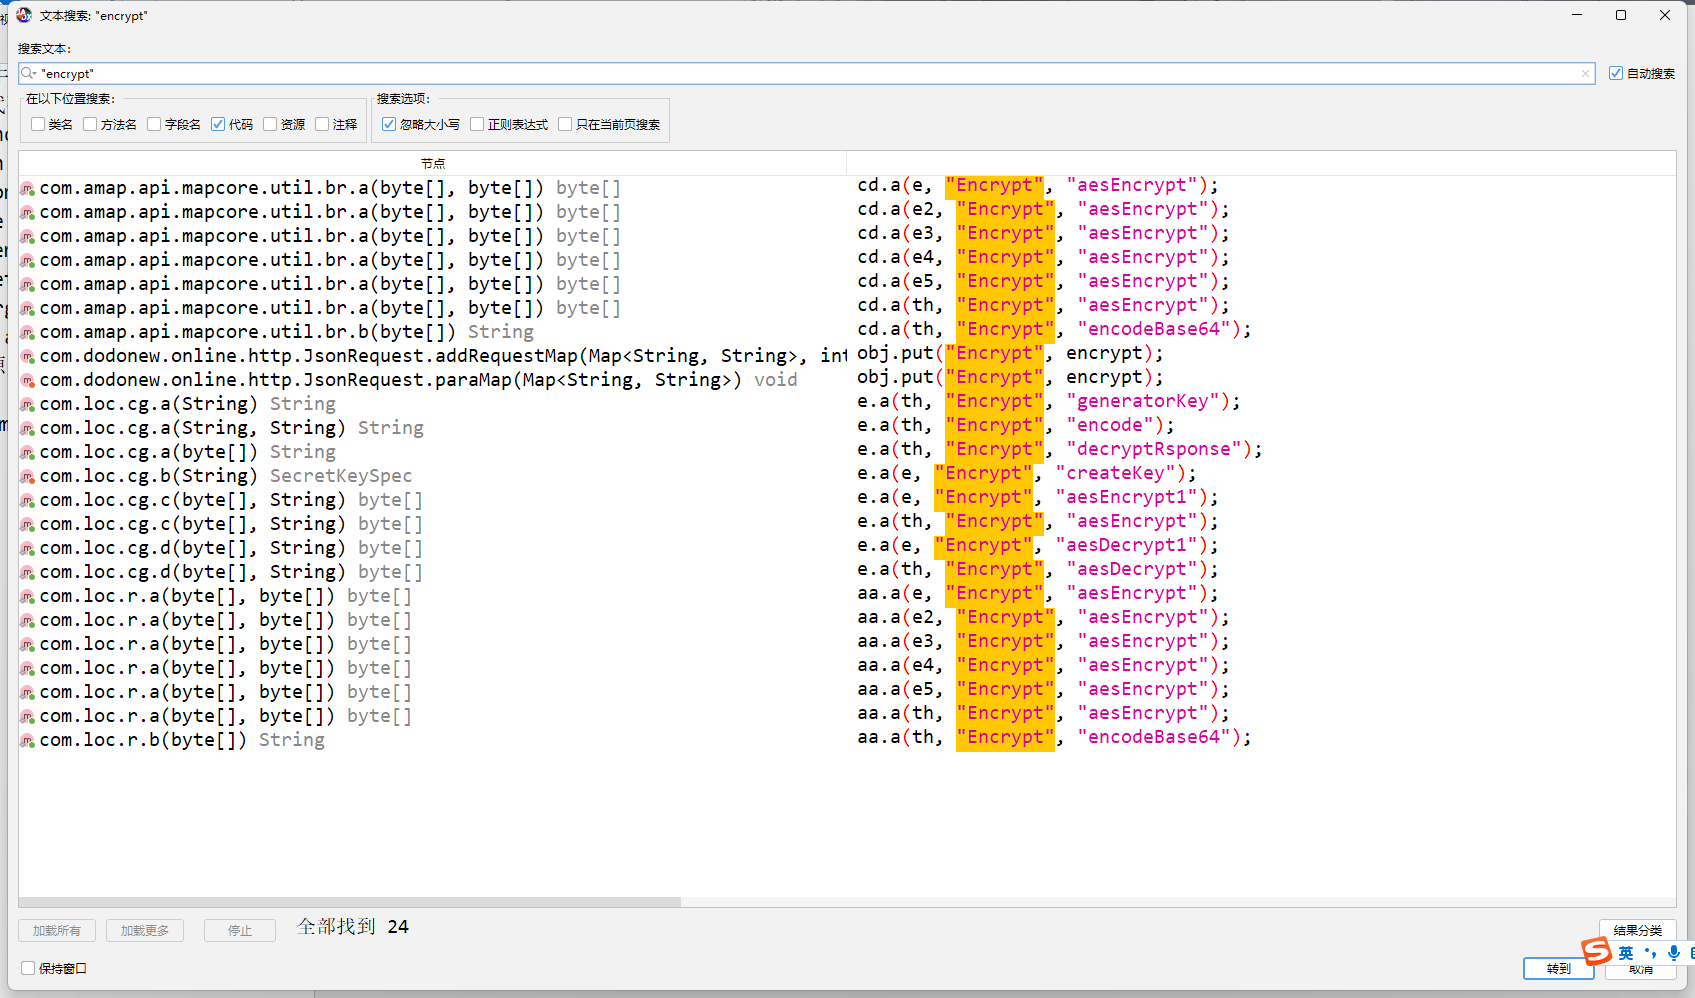Click code cd.a(th, "Encrypt", "encodeBase64")
The height and width of the screenshot is (998, 1695).
pyautogui.click(x=1054, y=329)
